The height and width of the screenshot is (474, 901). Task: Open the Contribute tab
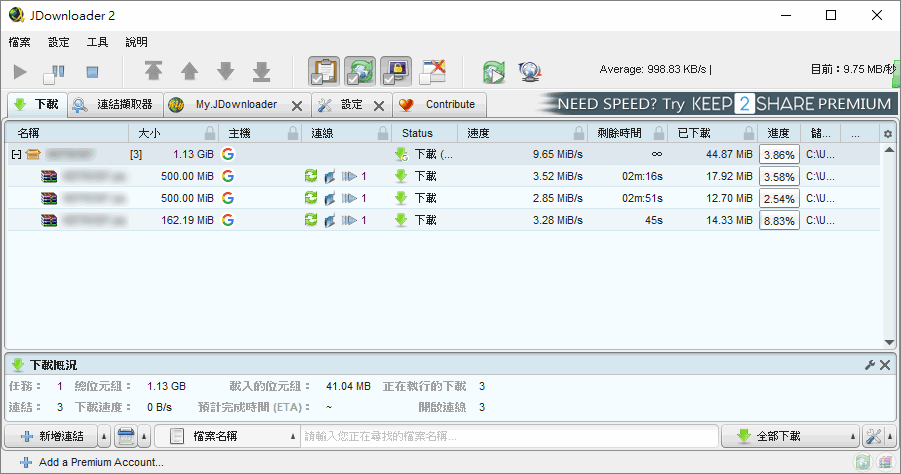[440, 105]
